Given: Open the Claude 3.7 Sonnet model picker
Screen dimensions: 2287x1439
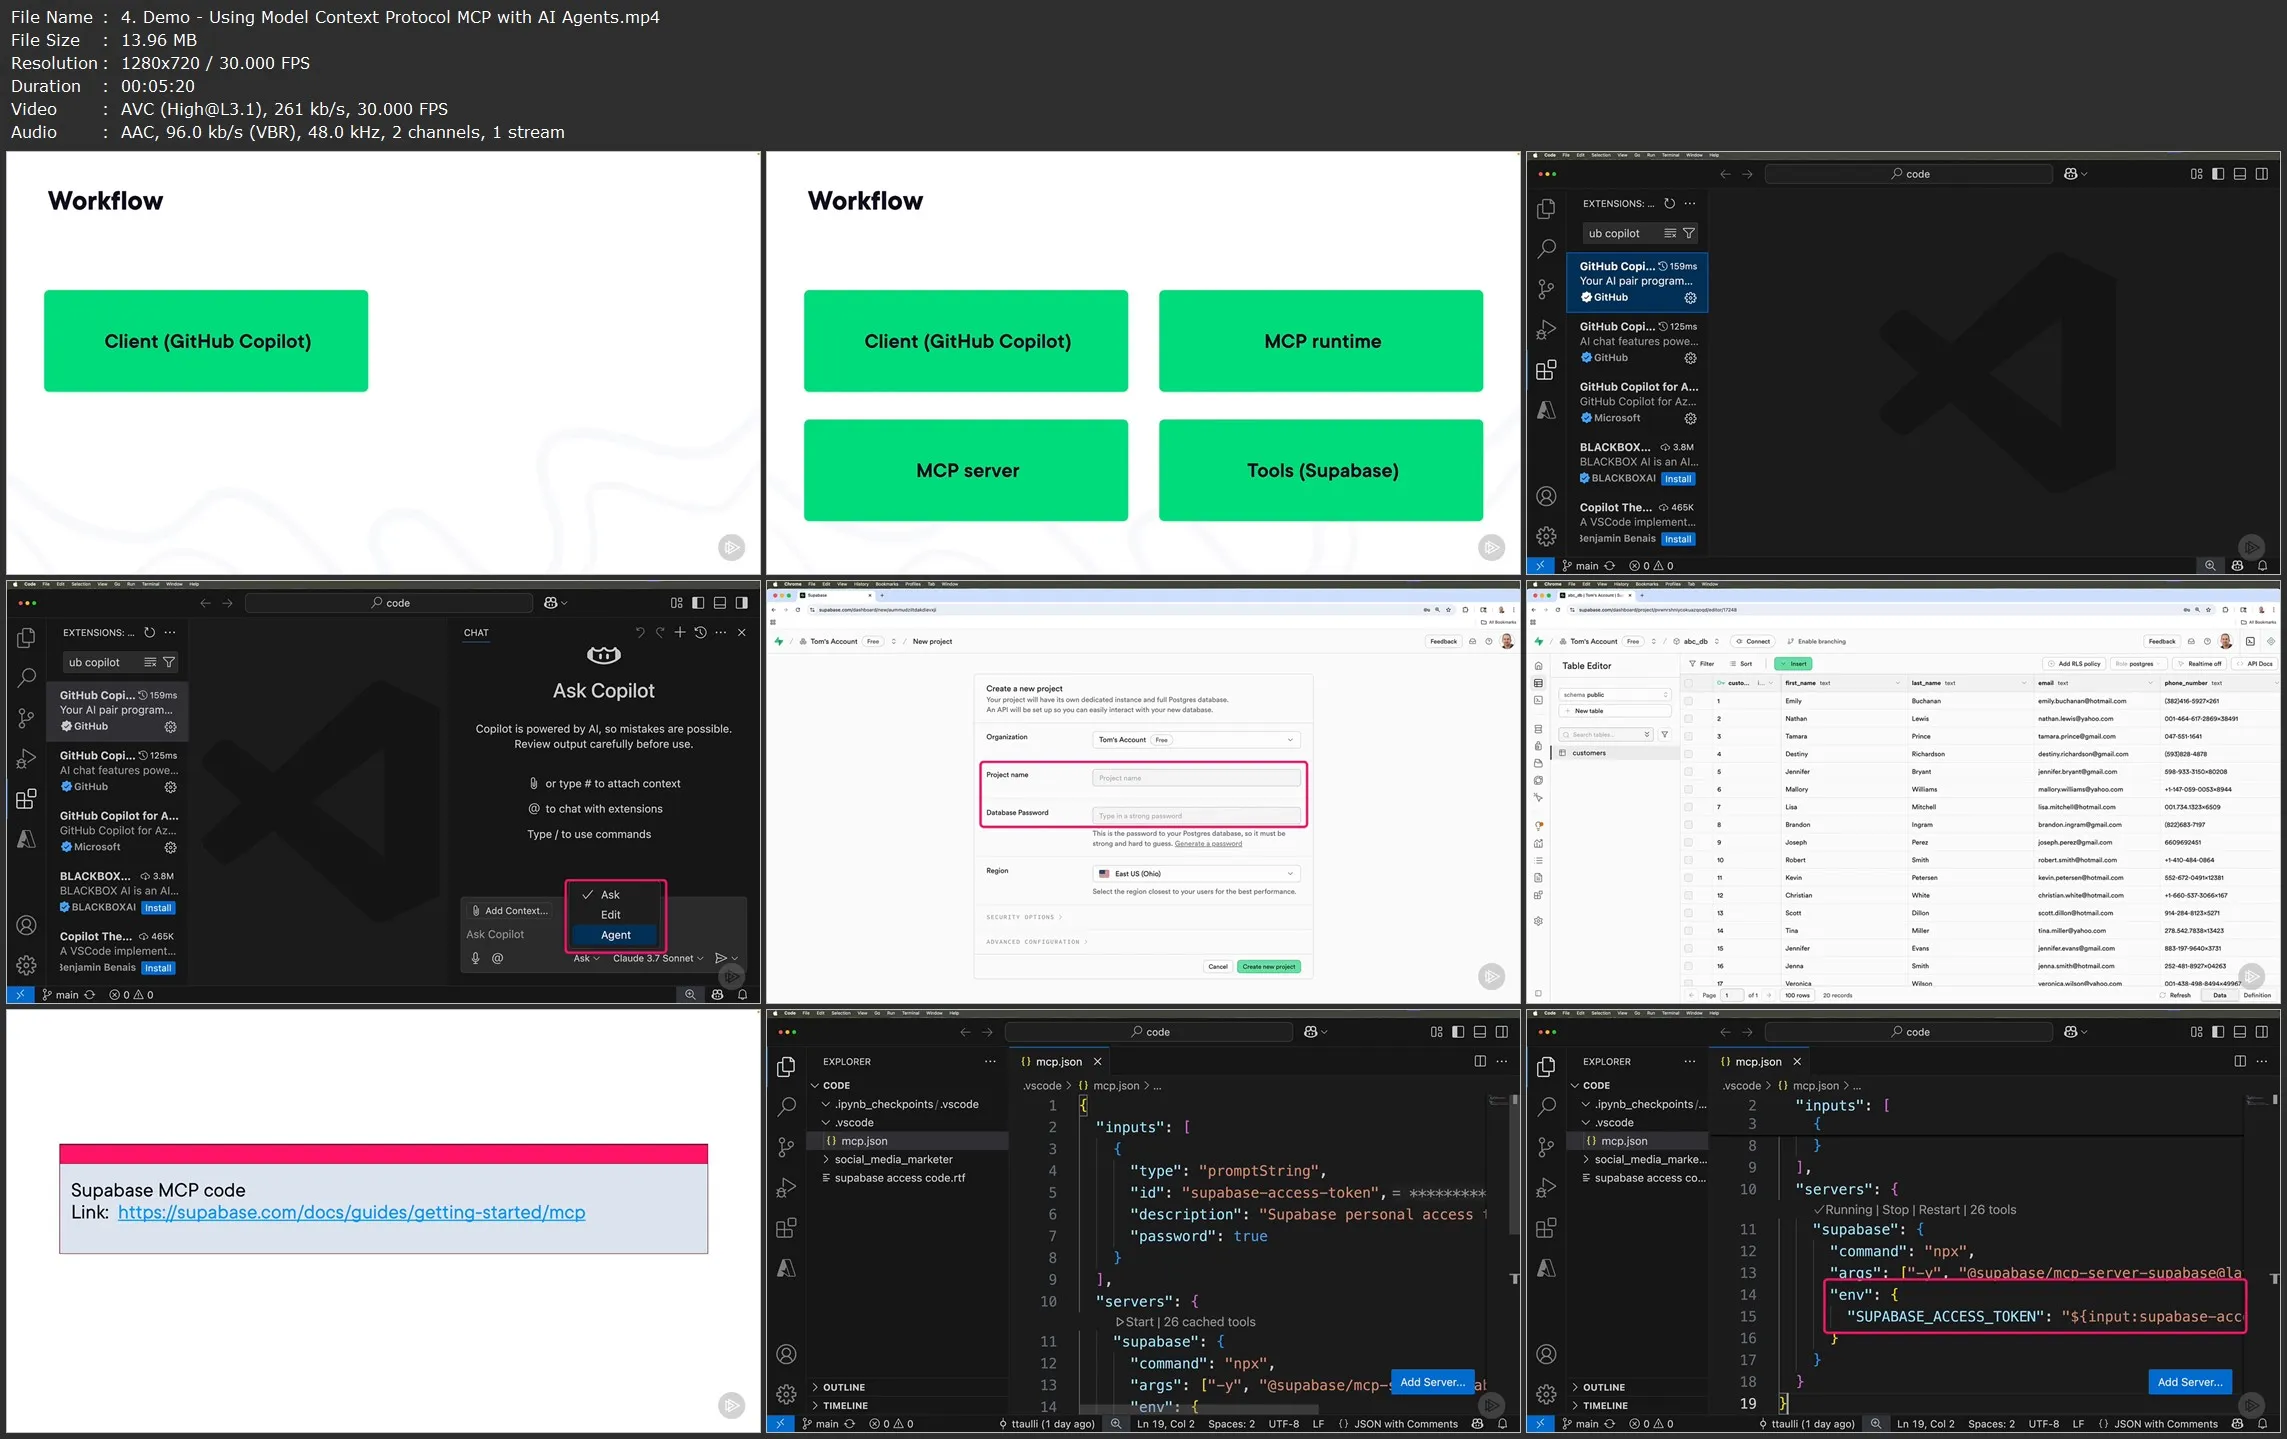Looking at the screenshot, I should 658,958.
